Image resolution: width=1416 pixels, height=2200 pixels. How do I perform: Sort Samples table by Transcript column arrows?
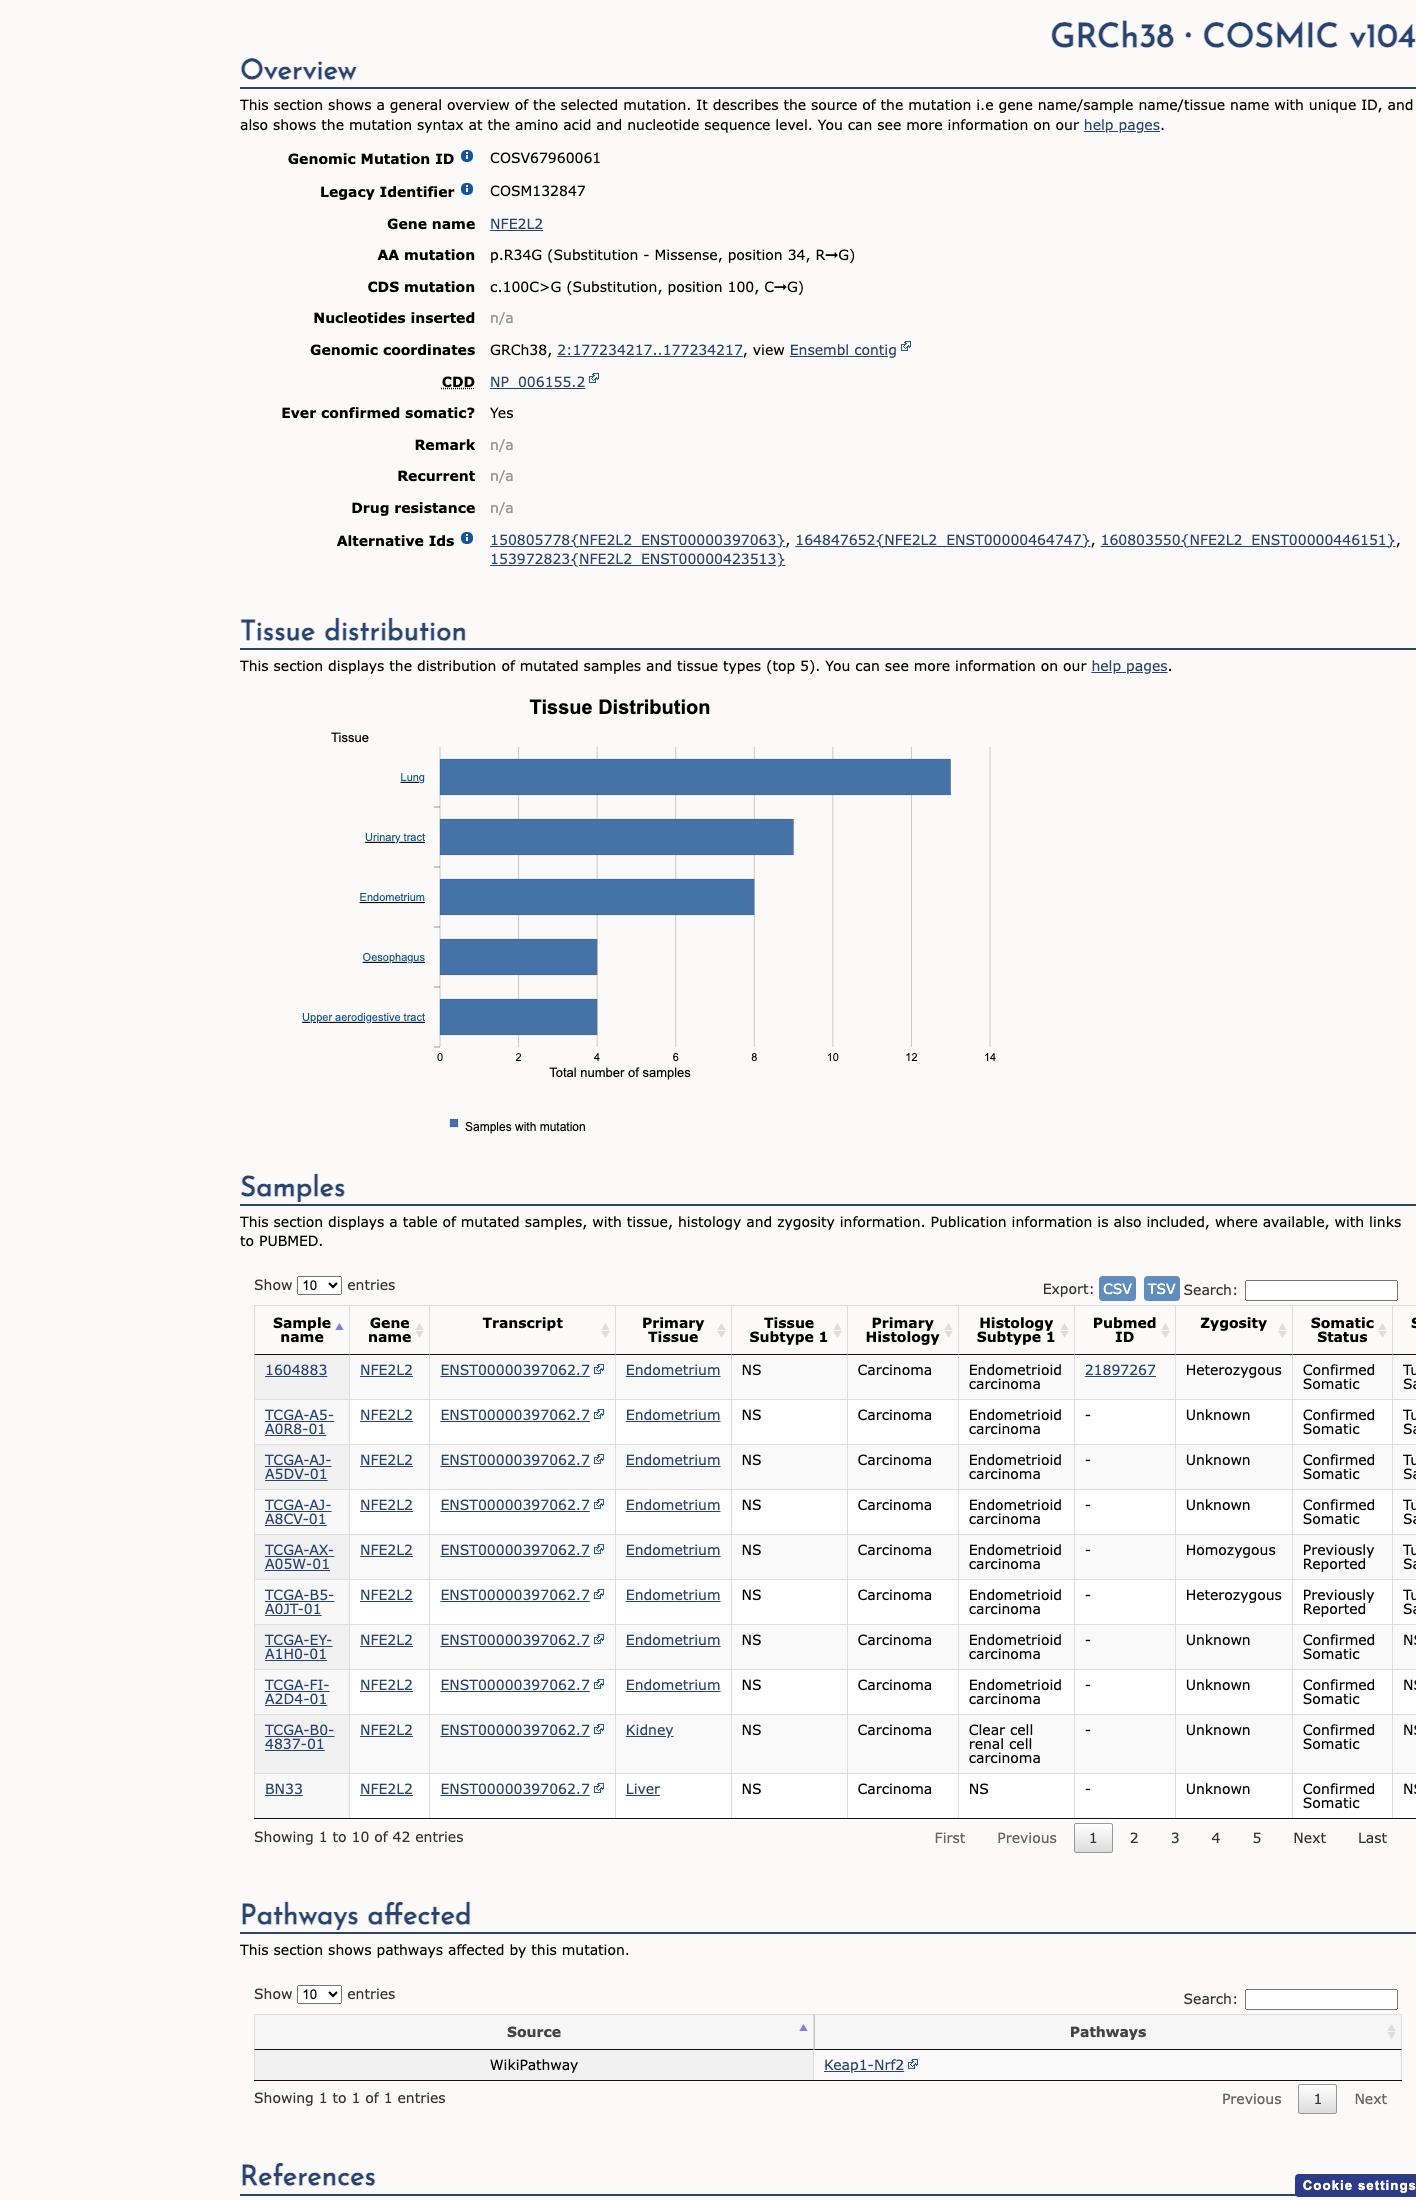point(605,1330)
